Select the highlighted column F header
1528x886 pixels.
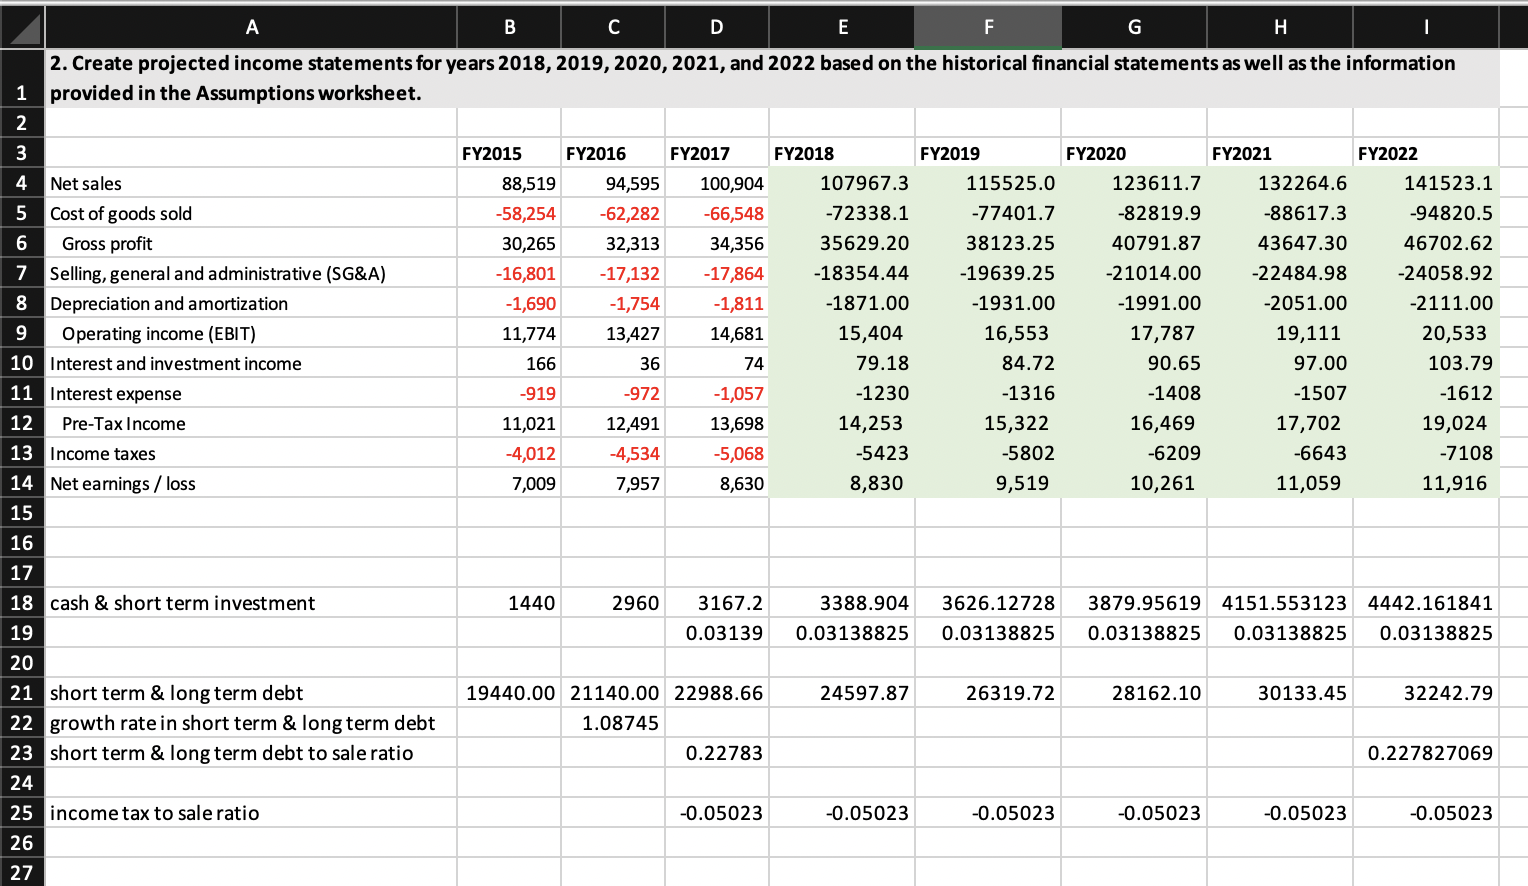click(988, 28)
